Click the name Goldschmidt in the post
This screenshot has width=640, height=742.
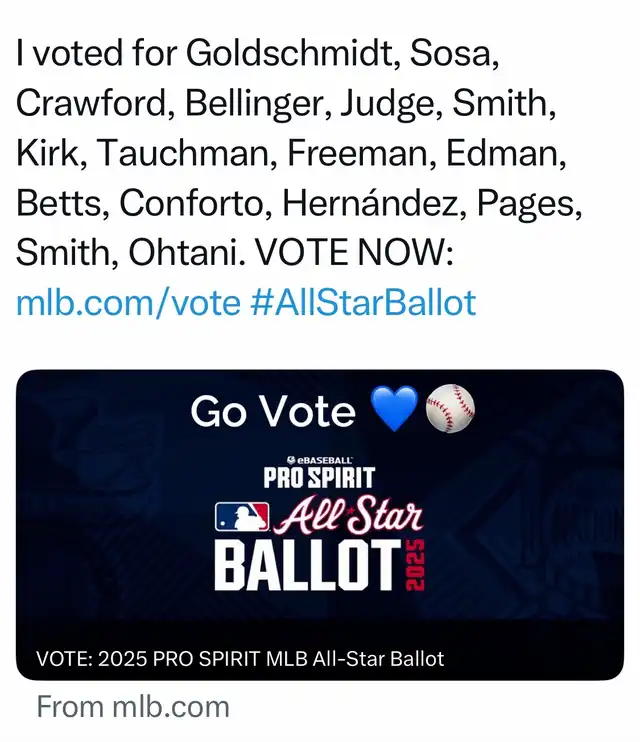293,53
